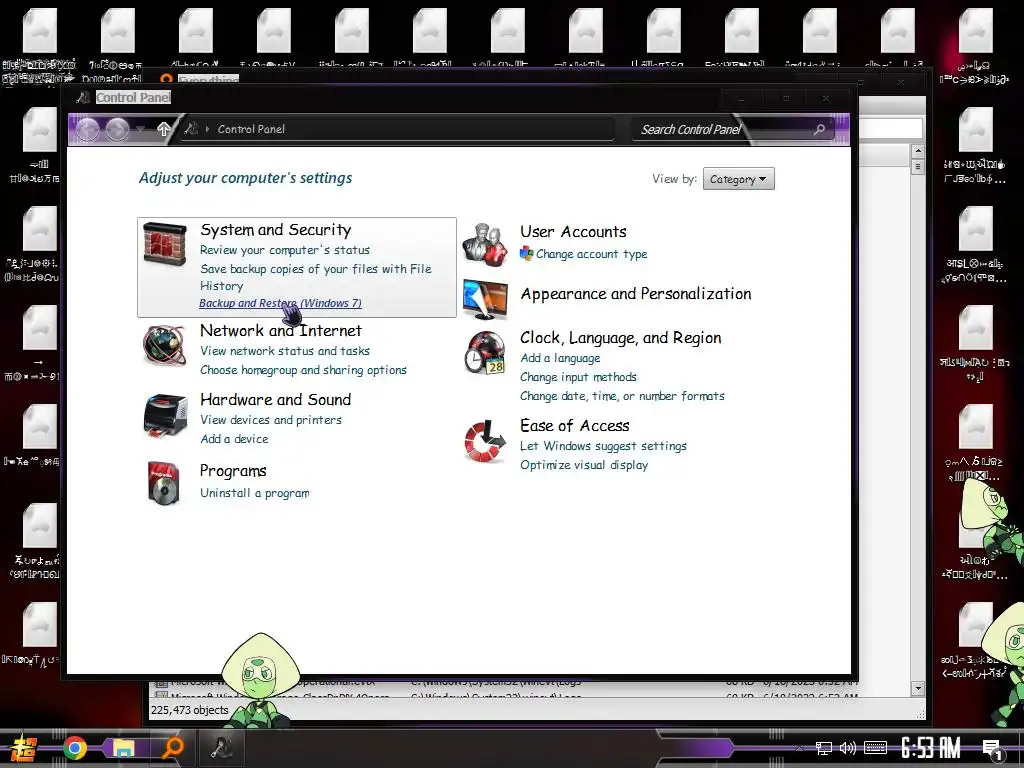Click Change account type

click(592, 254)
